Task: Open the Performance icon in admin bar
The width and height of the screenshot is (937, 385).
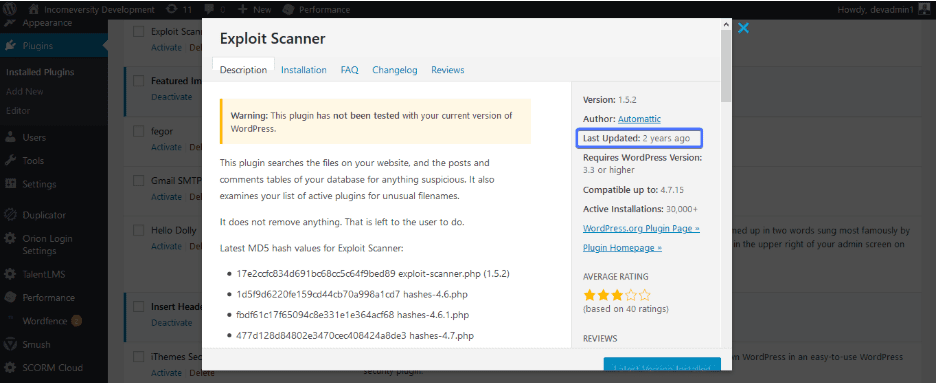Action: [x=288, y=10]
